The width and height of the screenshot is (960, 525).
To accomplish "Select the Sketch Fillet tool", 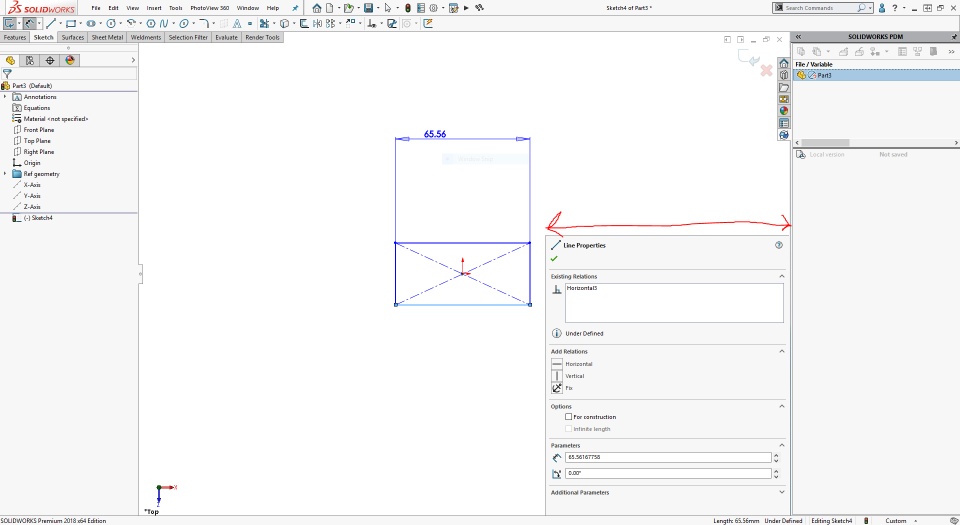I will pyautogui.click(x=204, y=23).
